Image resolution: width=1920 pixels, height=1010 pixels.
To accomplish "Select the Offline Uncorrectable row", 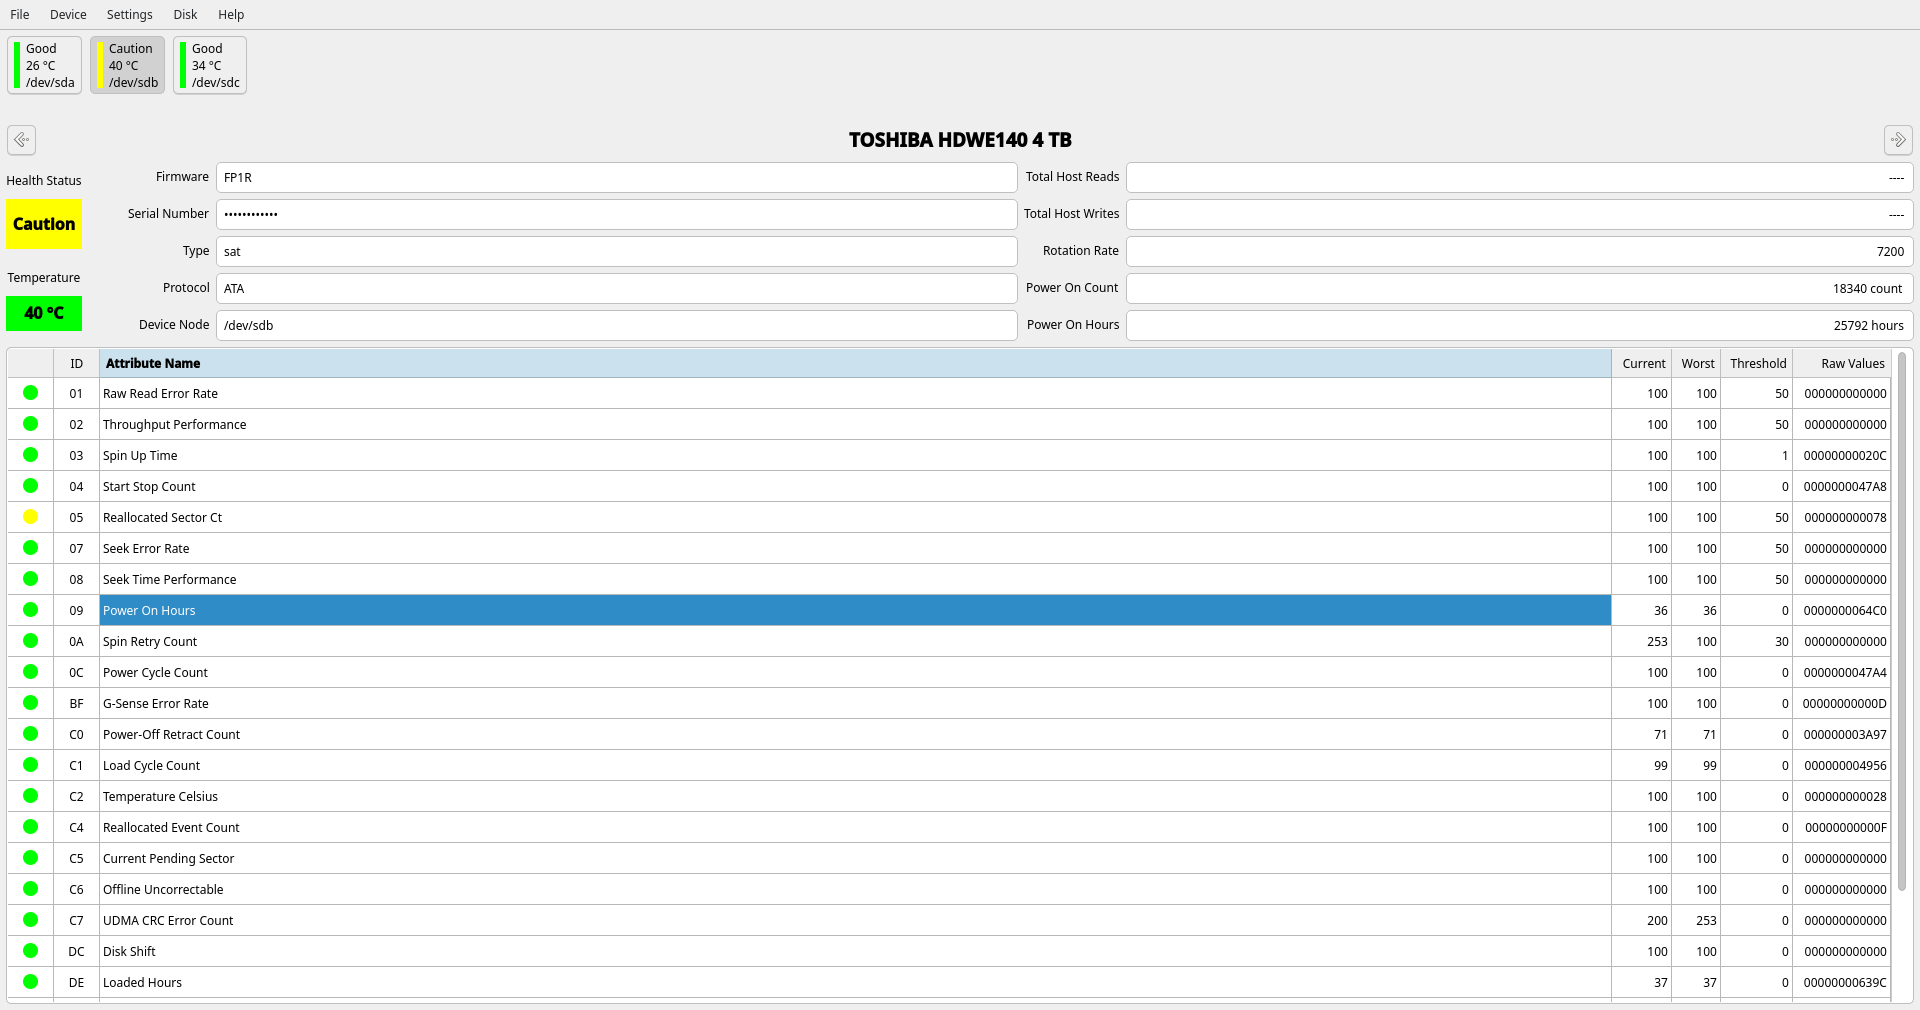I will point(949,889).
